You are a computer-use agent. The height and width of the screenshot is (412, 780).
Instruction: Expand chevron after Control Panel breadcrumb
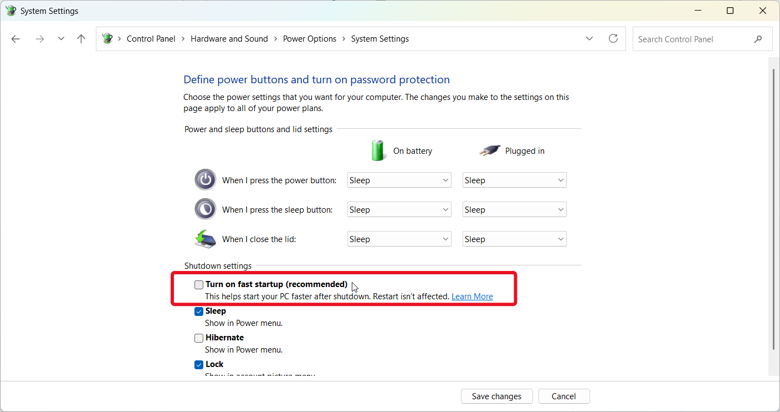click(183, 39)
